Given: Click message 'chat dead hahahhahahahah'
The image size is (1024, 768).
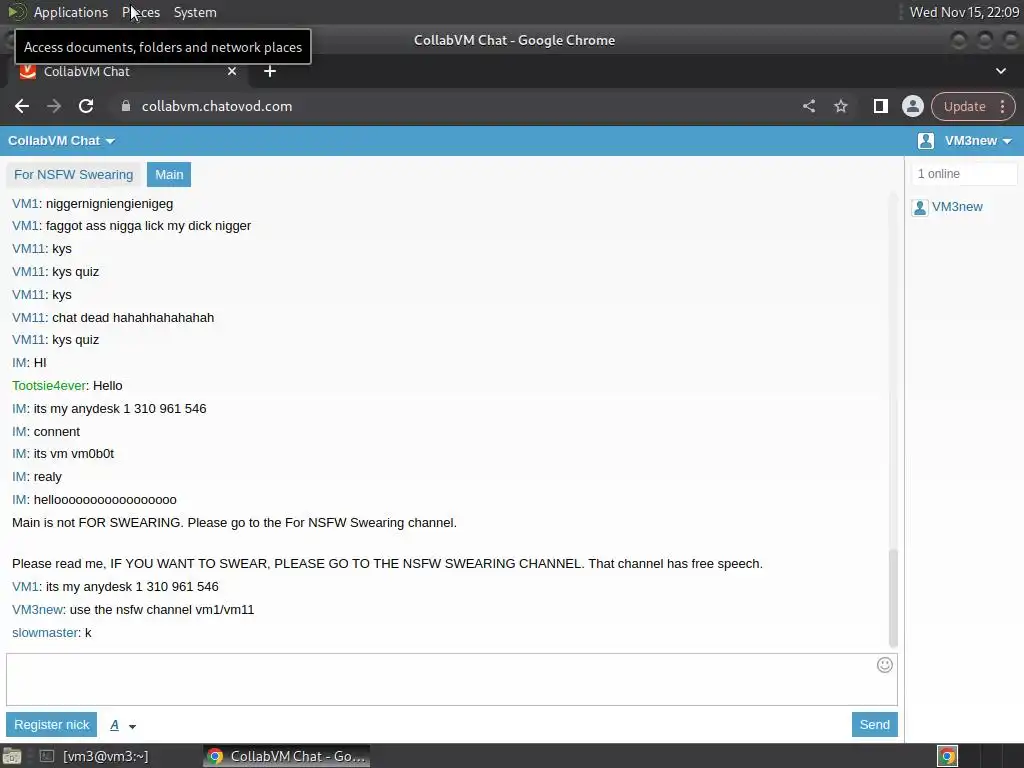Looking at the screenshot, I should 133,318.
